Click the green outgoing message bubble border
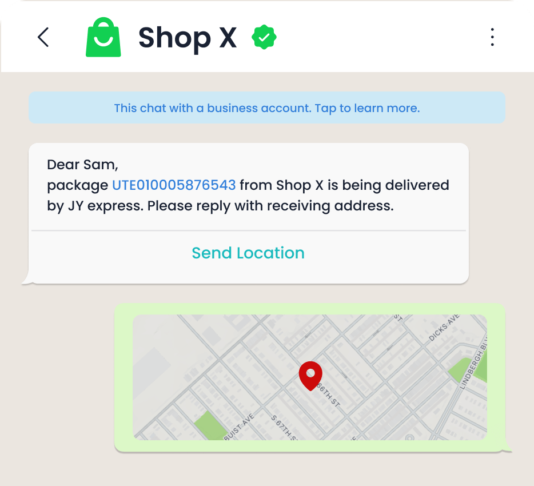Viewport: 534px width, 486px height. click(x=310, y=309)
